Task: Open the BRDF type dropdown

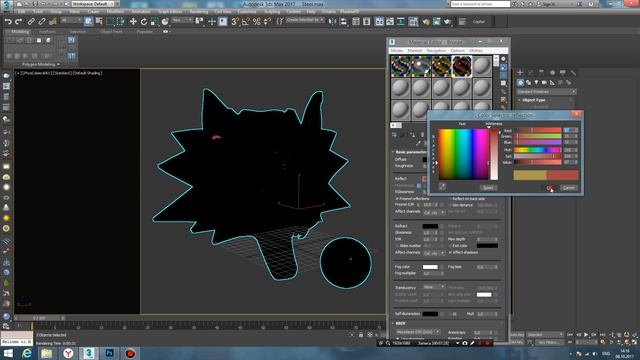Action: click(418, 332)
